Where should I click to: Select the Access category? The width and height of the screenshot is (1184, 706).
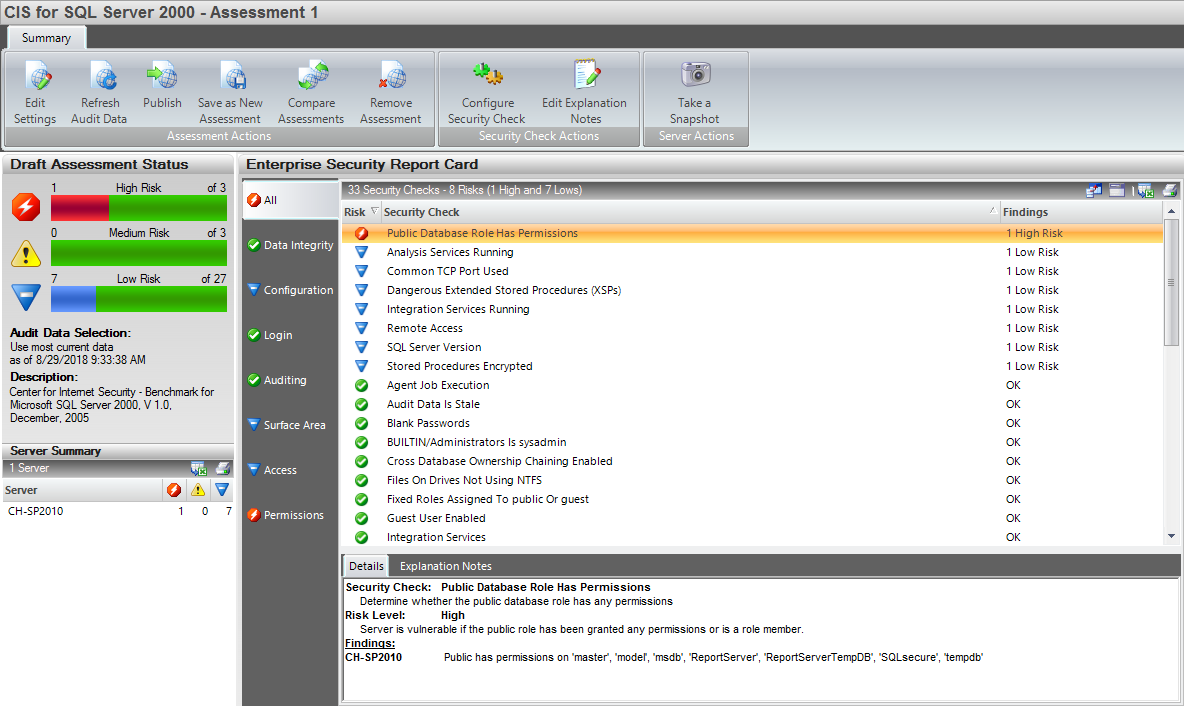[x=291, y=470]
